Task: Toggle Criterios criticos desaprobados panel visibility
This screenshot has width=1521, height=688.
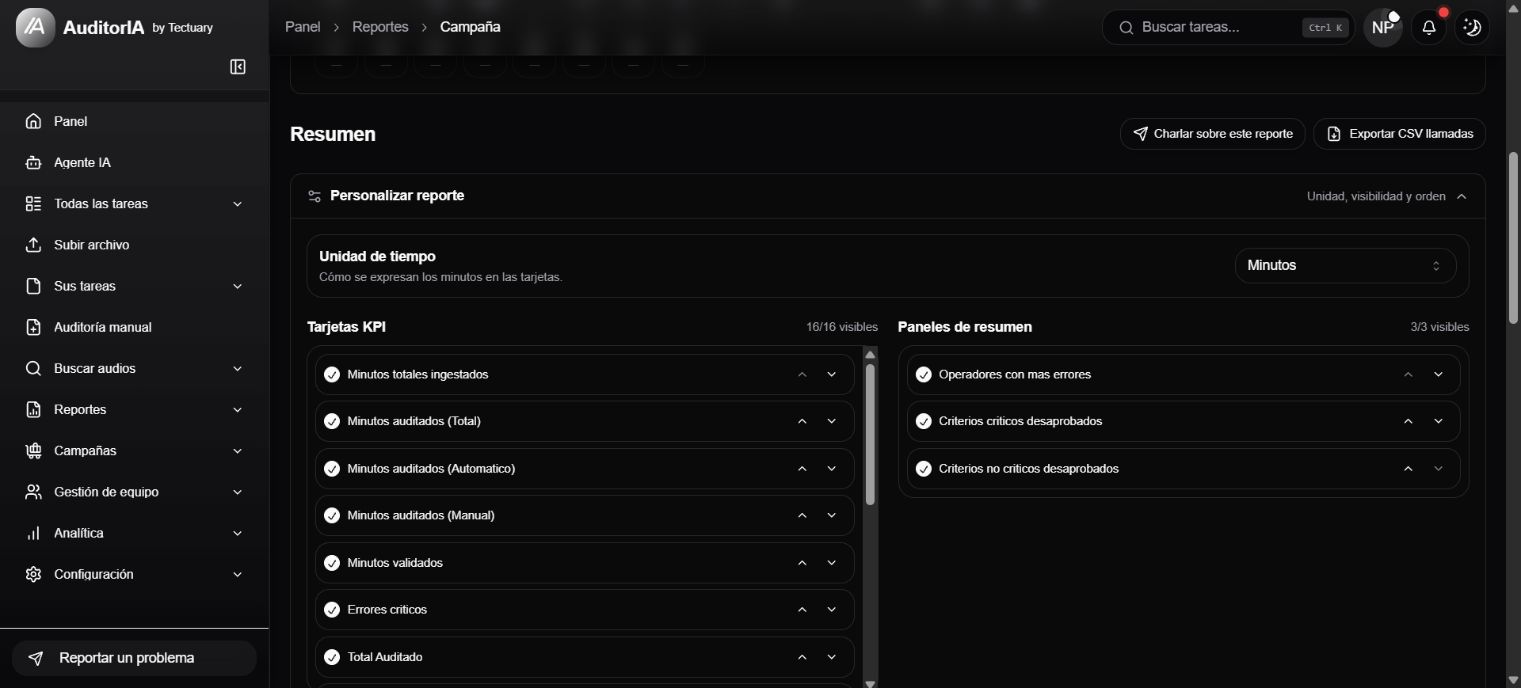Action: coord(924,421)
